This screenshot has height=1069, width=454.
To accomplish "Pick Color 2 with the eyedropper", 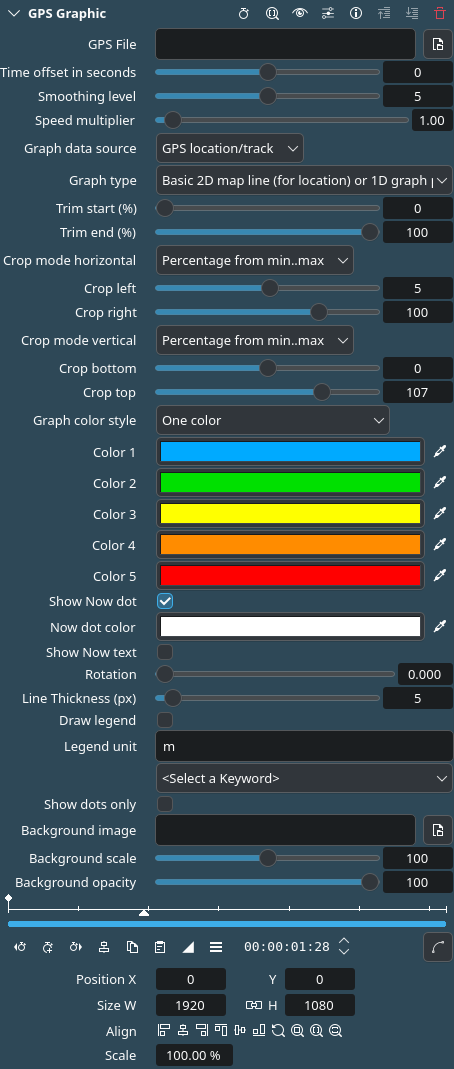I will pos(440,483).
